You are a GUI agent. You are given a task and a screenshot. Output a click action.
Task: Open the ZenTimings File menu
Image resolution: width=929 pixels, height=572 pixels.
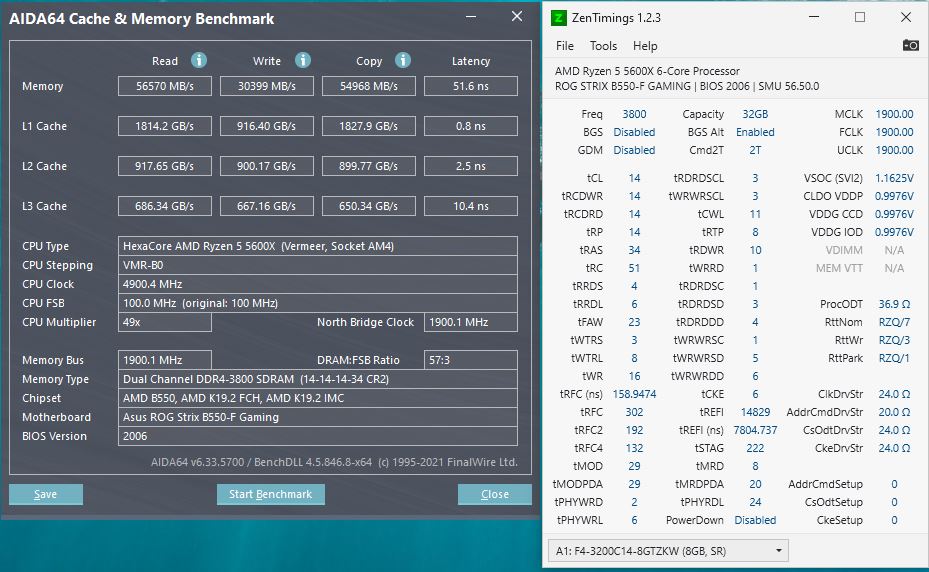(565, 46)
